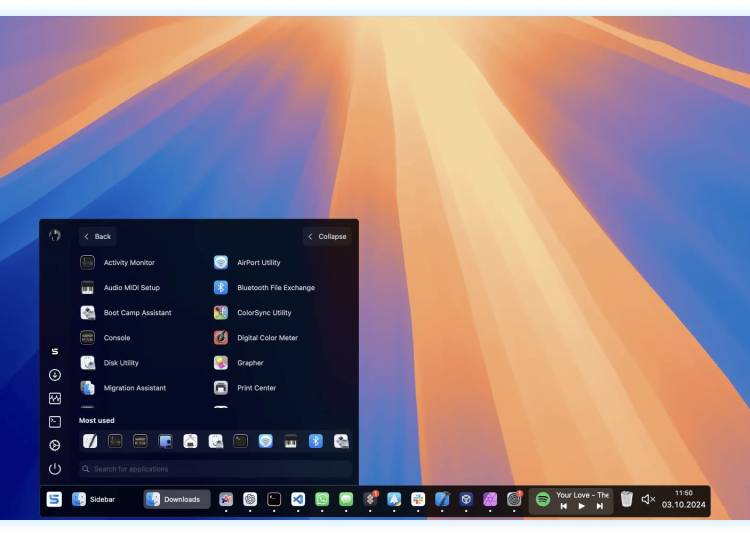Open Spotify icon in the media widget
Viewport: 750px width, 536px height.
click(x=543, y=499)
